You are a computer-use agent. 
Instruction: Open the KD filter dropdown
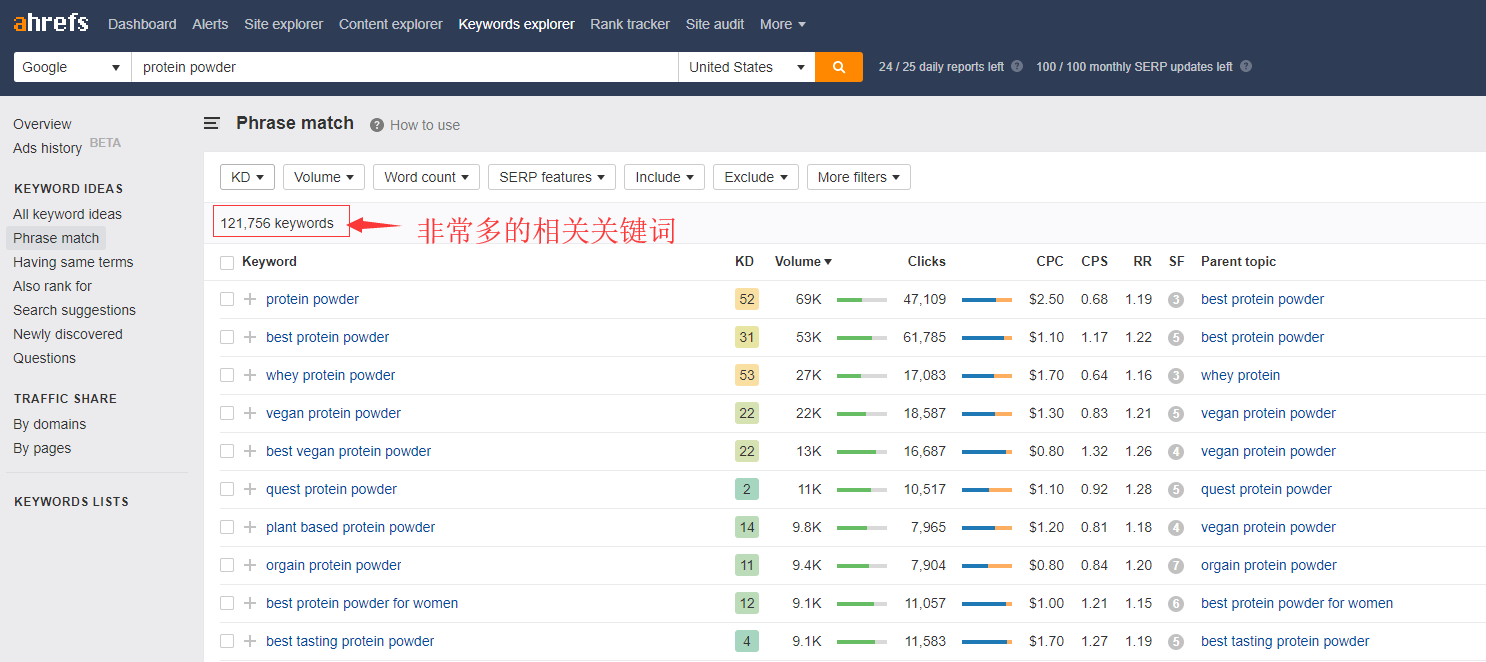(247, 177)
